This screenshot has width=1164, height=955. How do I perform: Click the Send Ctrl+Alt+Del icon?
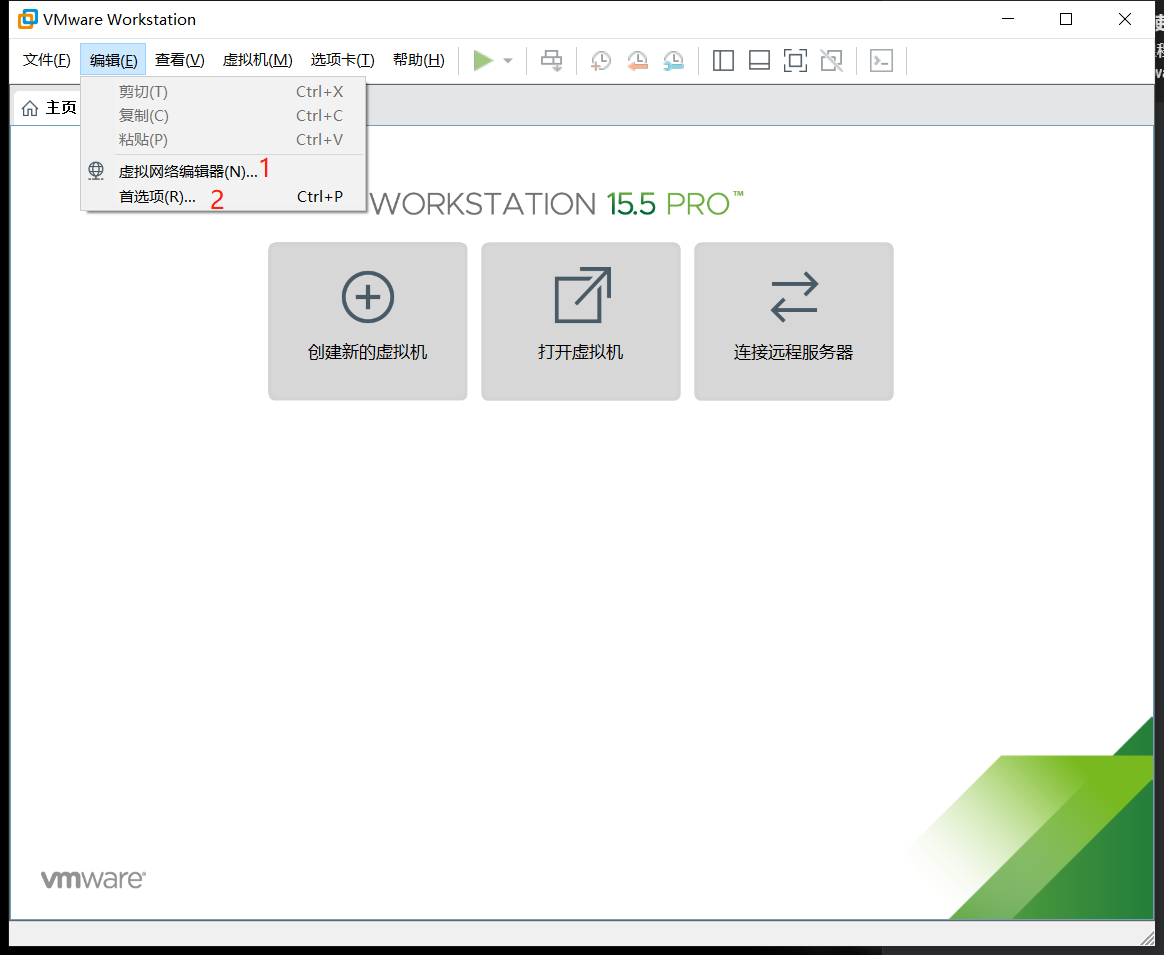click(551, 60)
